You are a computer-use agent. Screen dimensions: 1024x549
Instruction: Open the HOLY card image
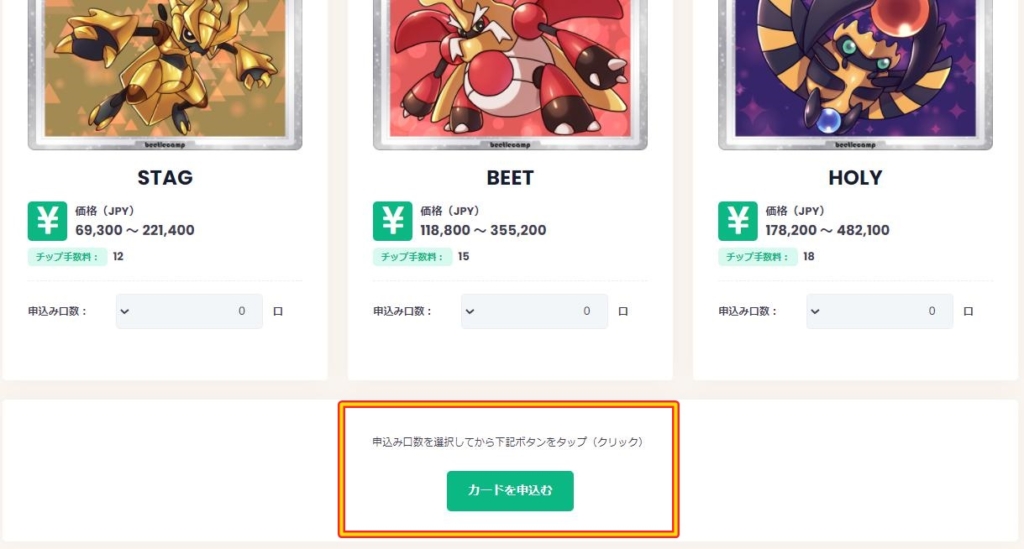(856, 74)
